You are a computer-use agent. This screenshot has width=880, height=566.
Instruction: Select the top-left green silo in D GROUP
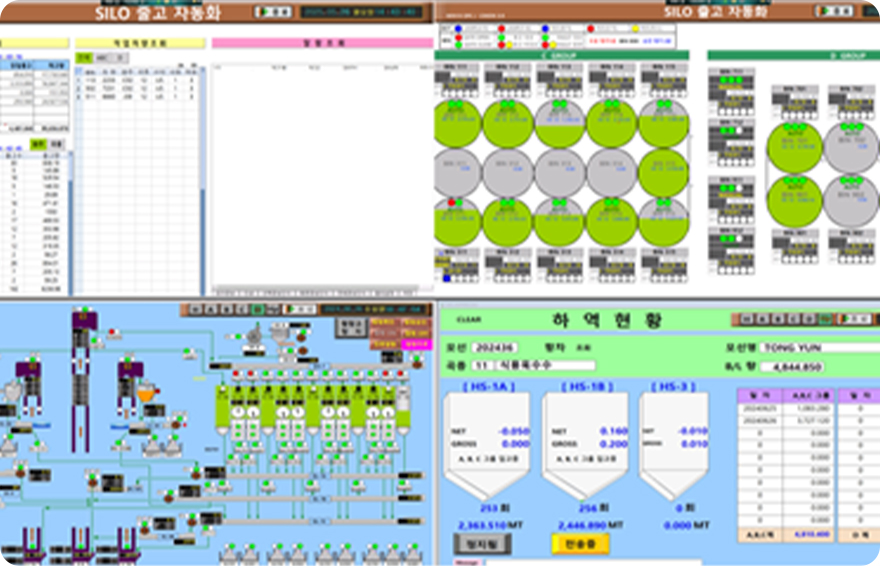pos(794,148)
